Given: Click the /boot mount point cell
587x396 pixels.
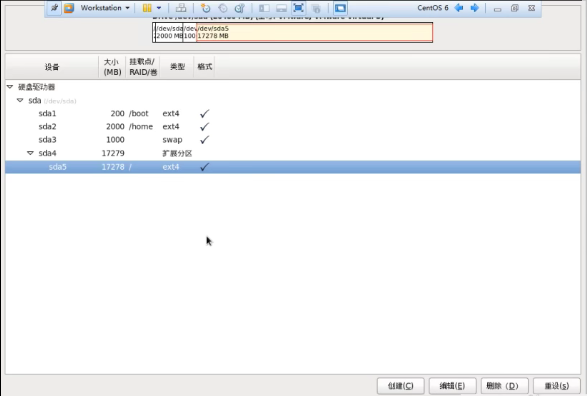Looking at the screenshot, I should (x=139, y=113).
